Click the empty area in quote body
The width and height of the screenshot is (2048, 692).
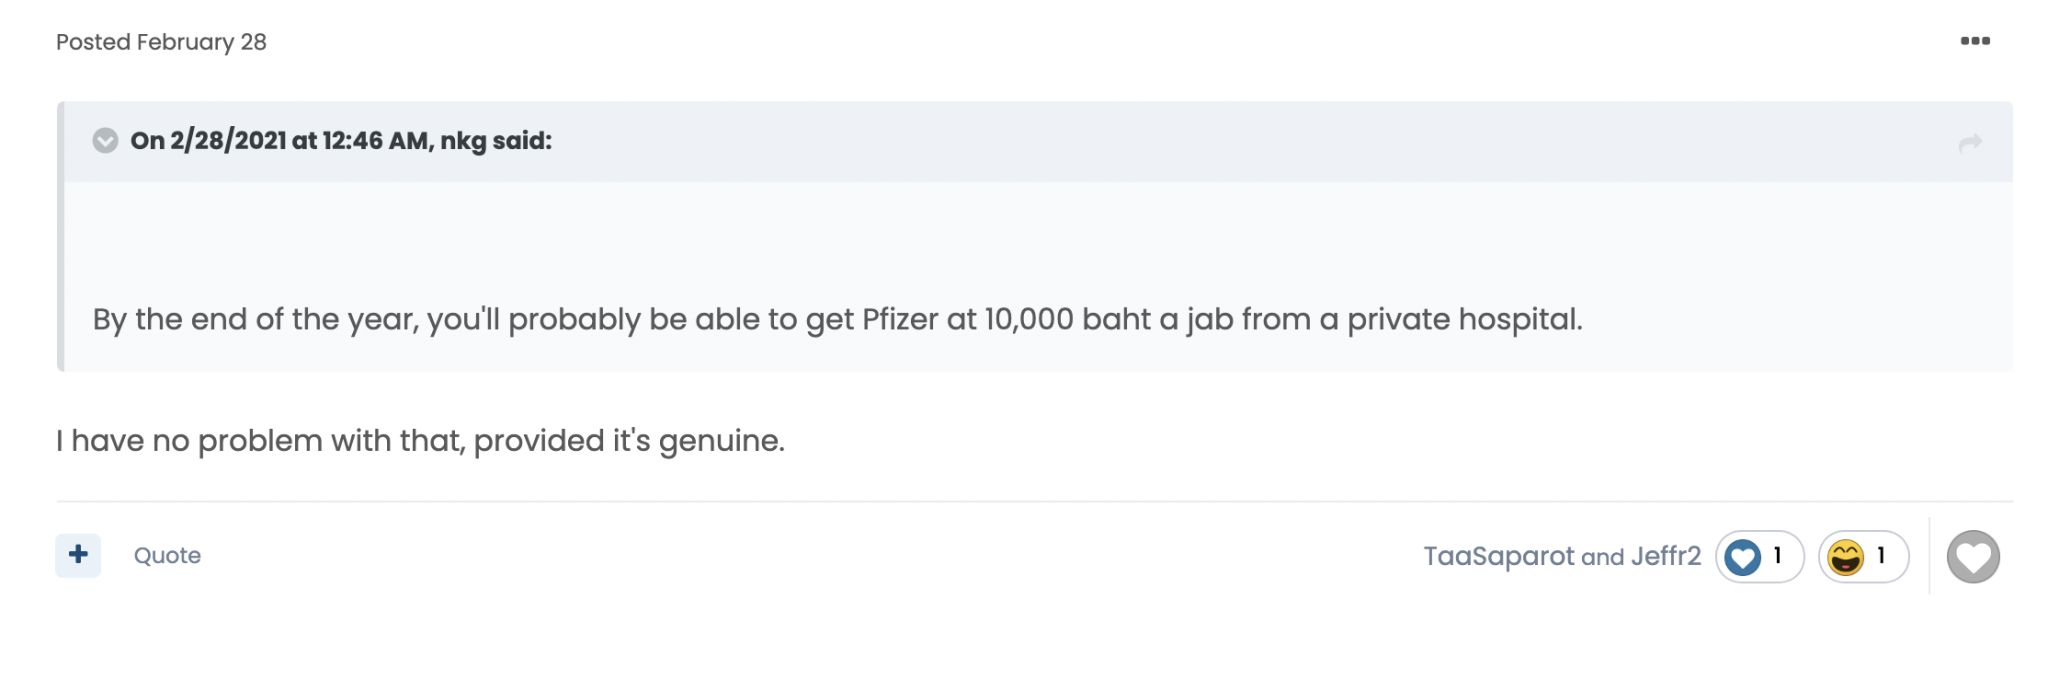click(1000, 235)
